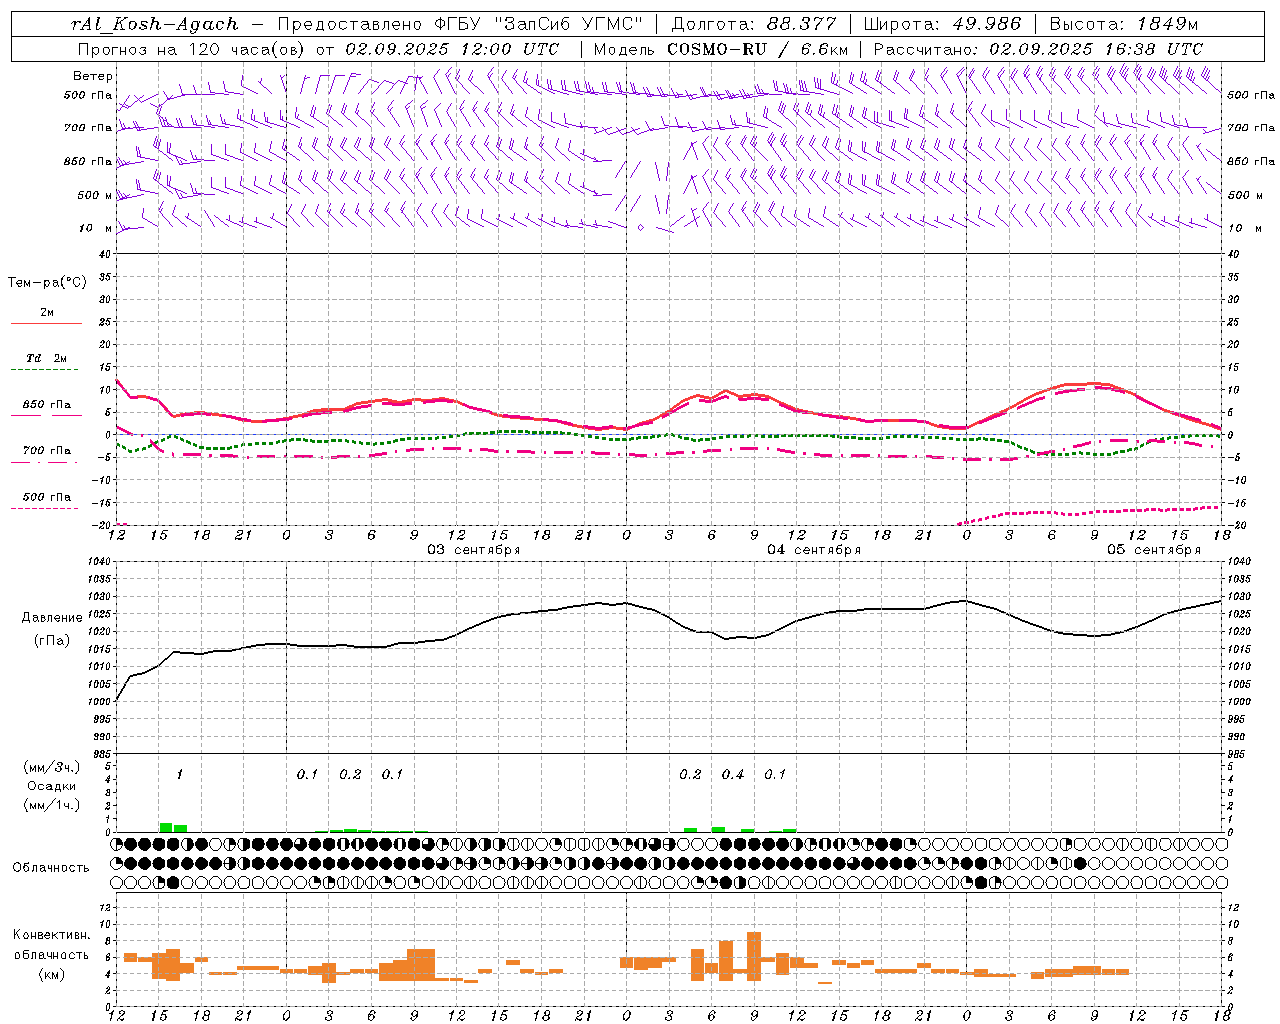Image resolution: width=1280 pixels, height=1024 pixels.
Task: Select the latitude value 49.986
Action: [x=985, y=24]
